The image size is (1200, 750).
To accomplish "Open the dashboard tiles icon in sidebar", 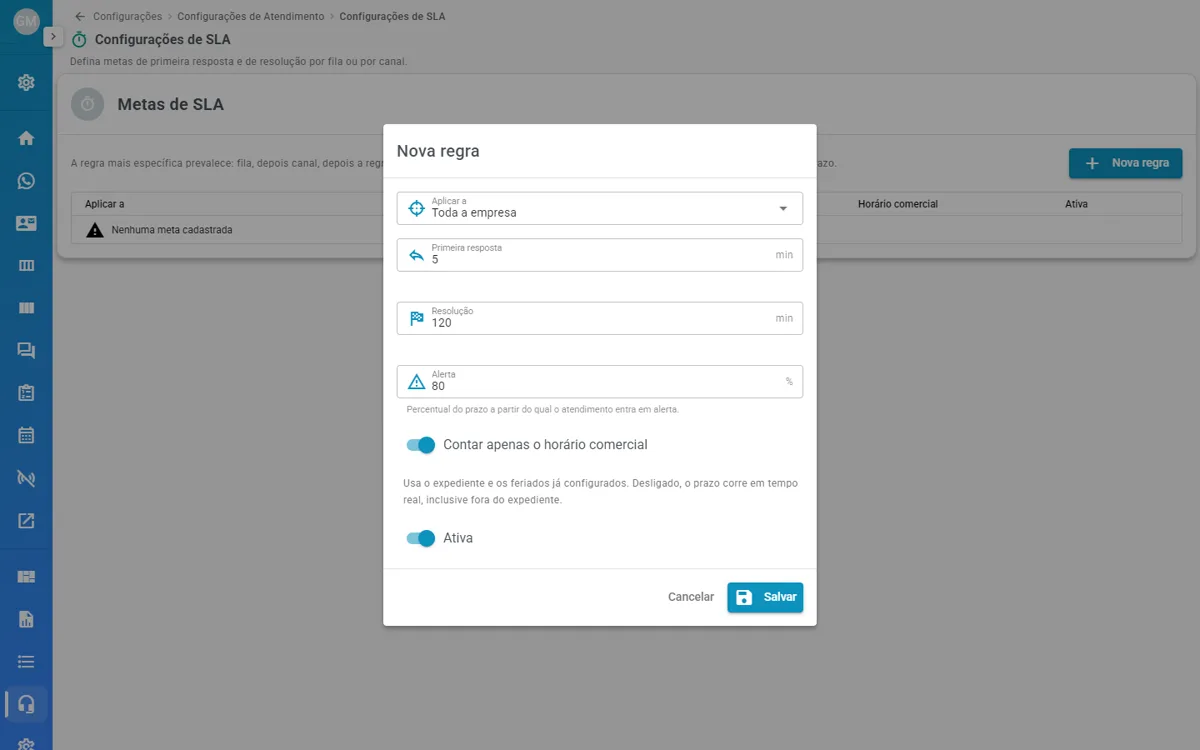I will click(26, 576).
